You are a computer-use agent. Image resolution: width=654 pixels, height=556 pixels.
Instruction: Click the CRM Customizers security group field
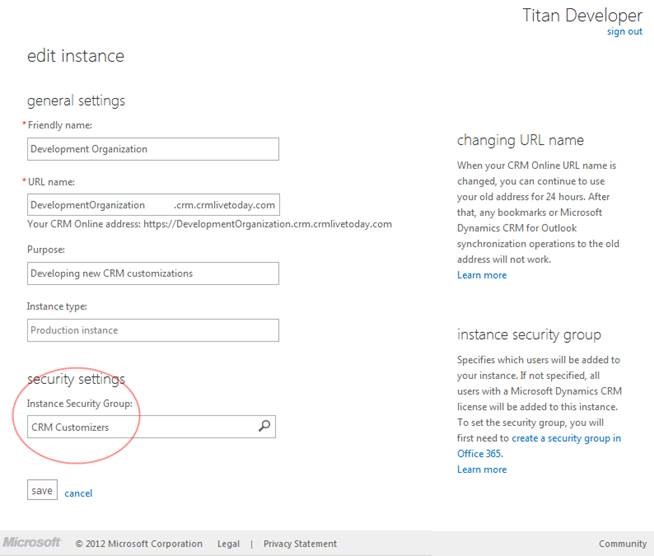point(140,427)
